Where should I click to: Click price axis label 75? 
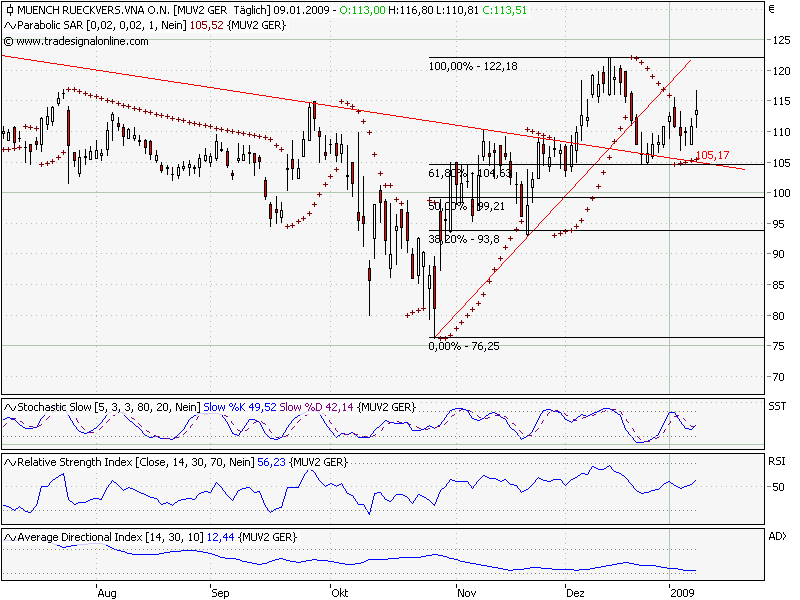[778, 346]
